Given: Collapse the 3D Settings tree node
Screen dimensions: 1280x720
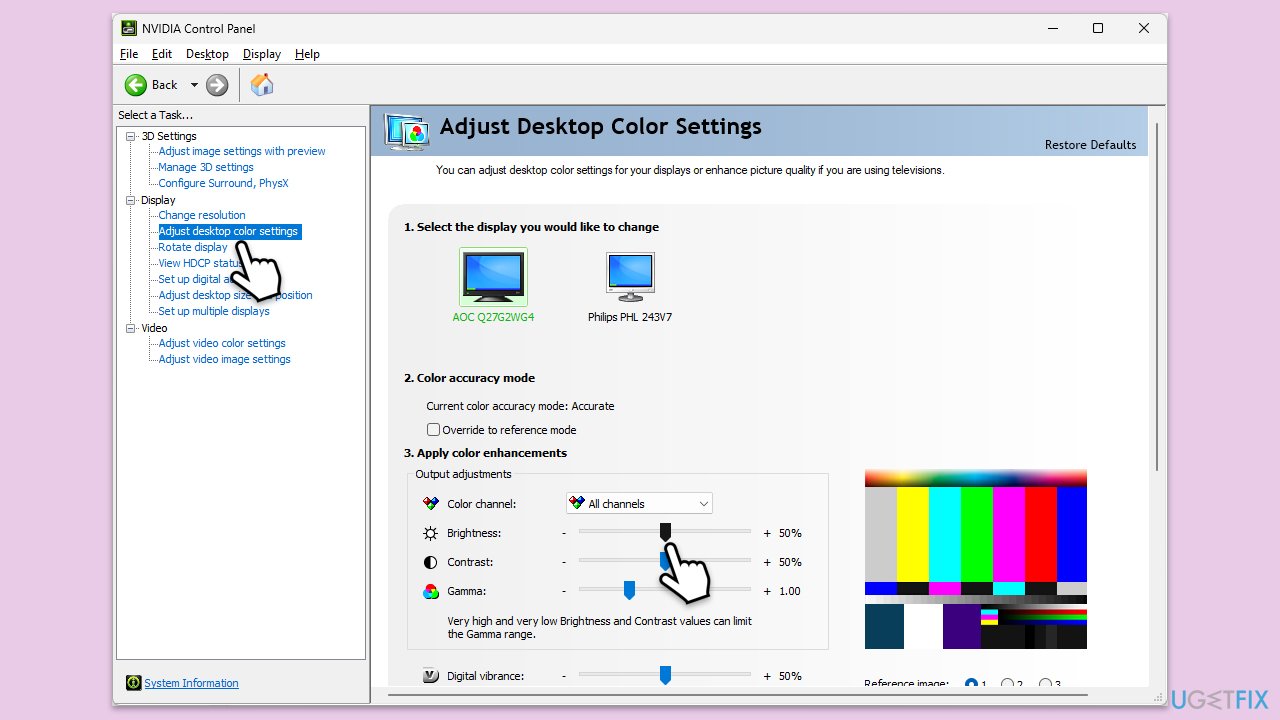Looking at the screenshot, I should pos(130,136).
